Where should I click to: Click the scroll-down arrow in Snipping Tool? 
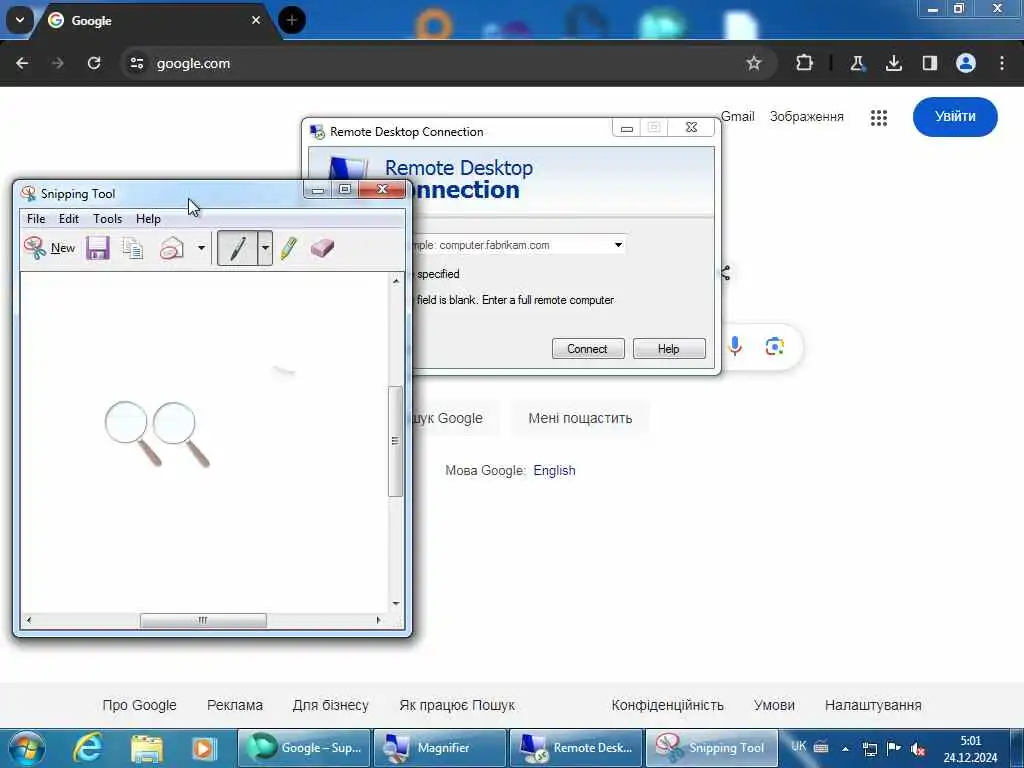tap(396, 603)
